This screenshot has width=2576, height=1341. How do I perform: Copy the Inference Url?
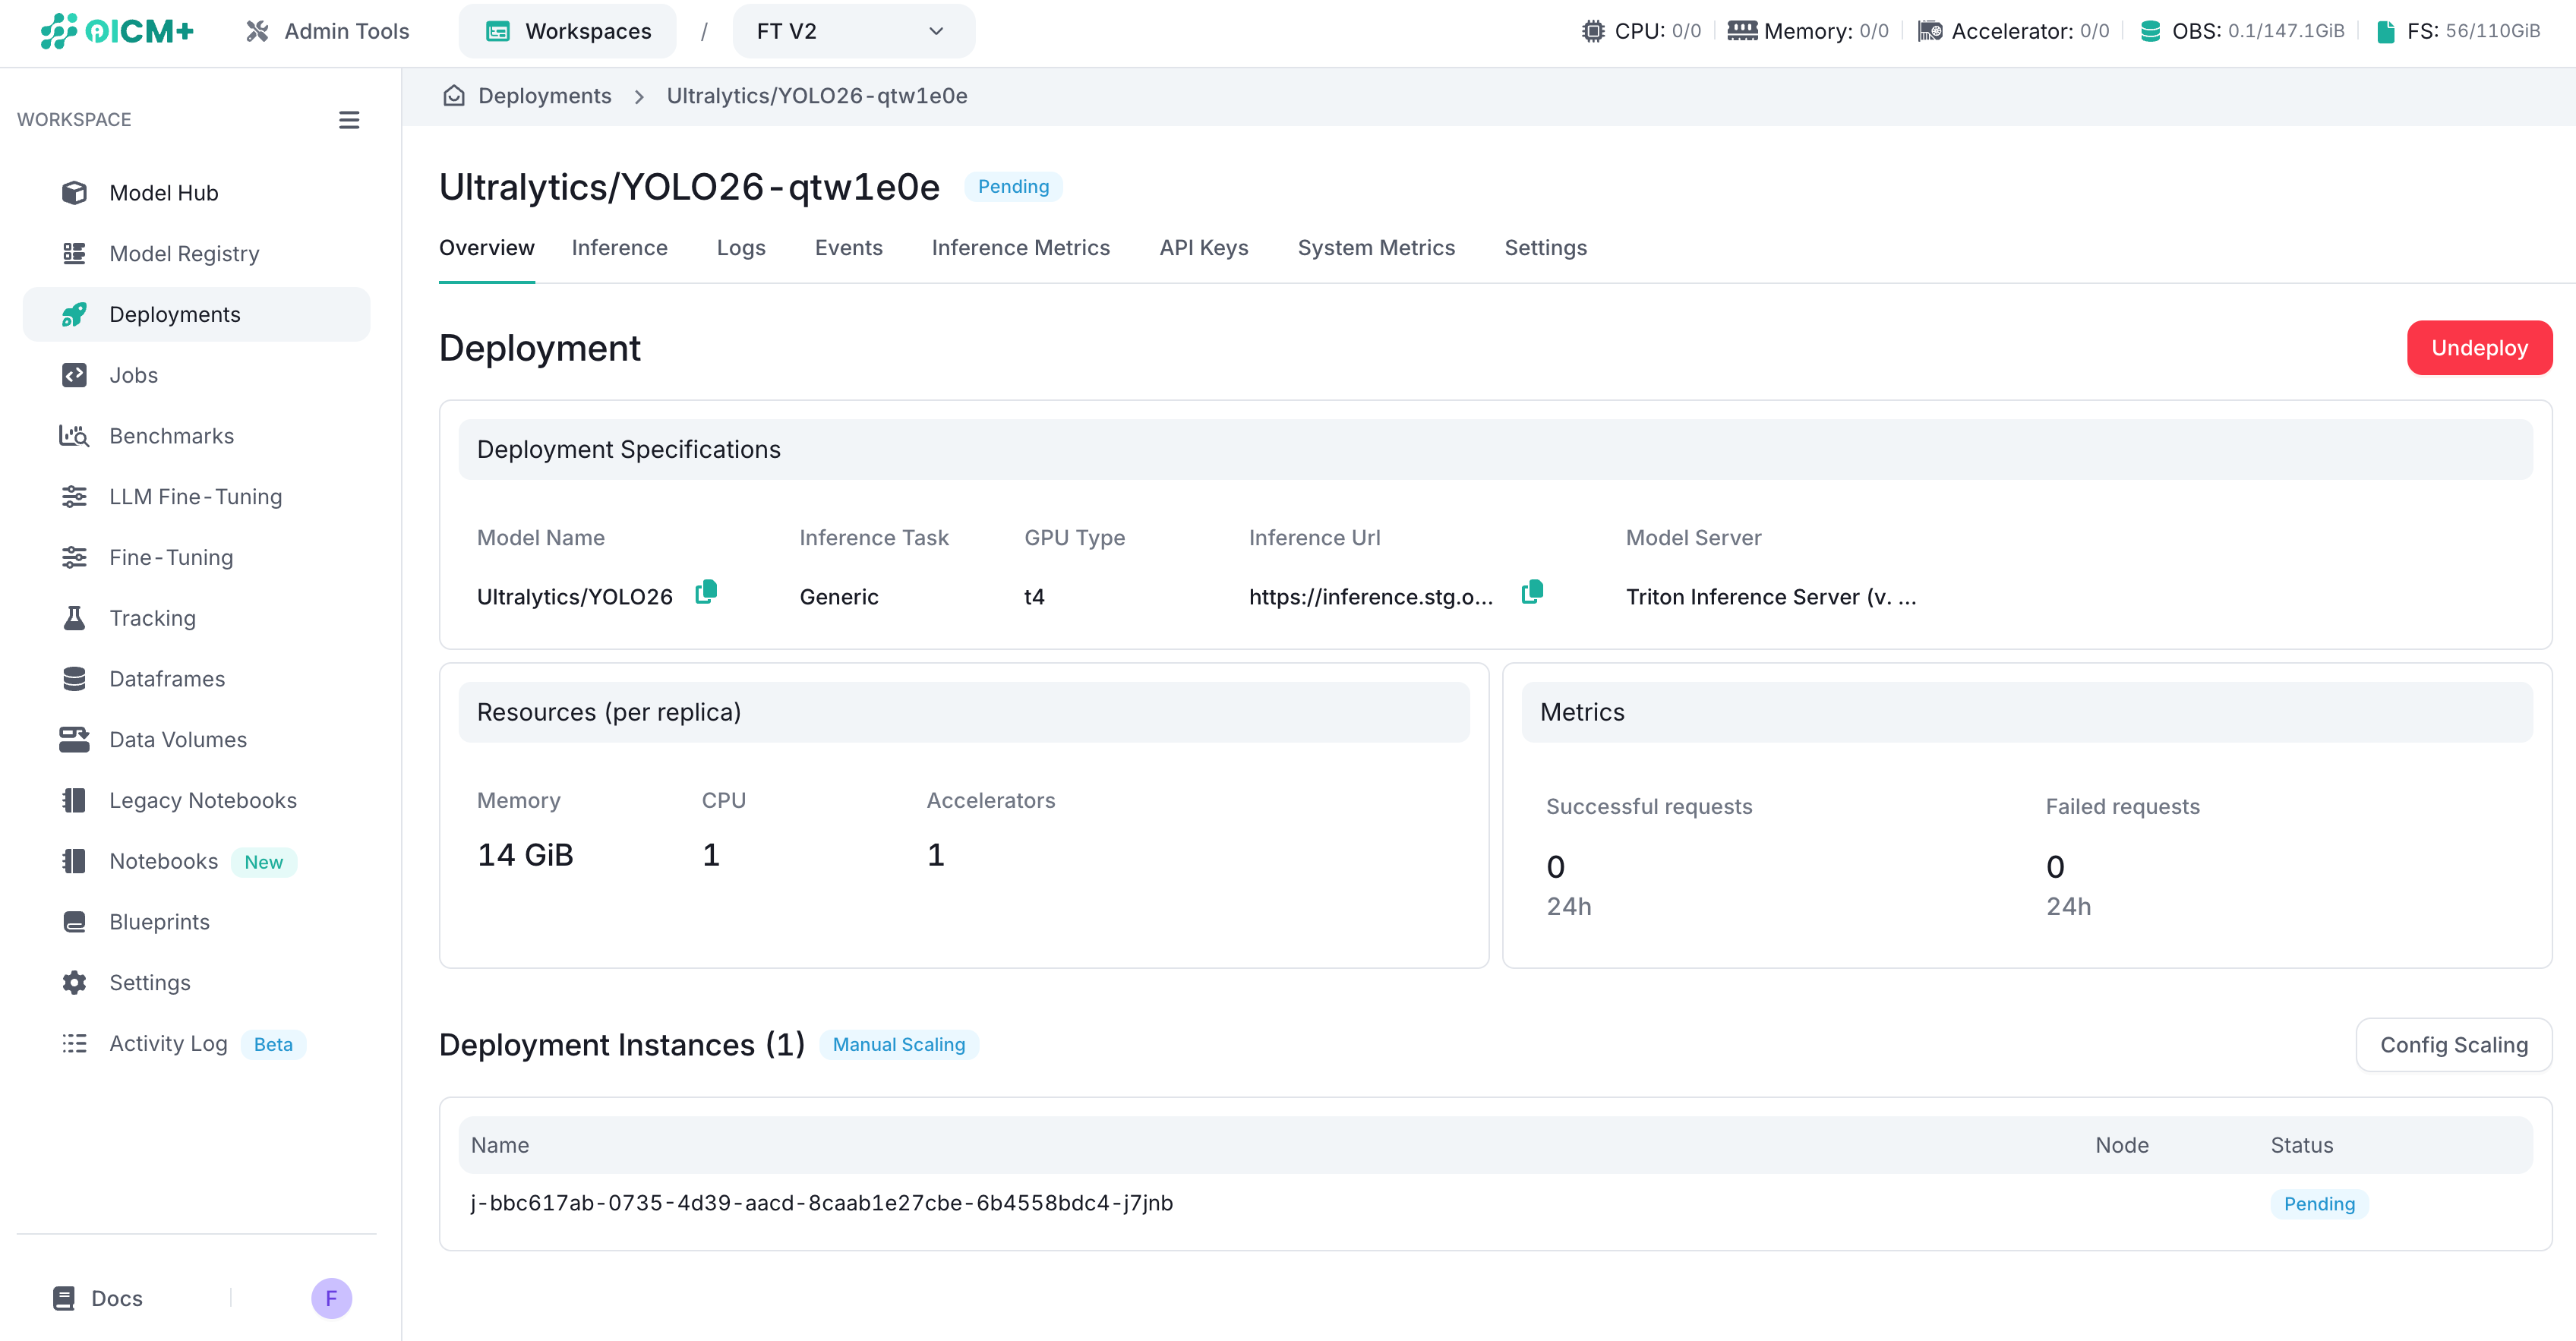tap(1532, 592)
